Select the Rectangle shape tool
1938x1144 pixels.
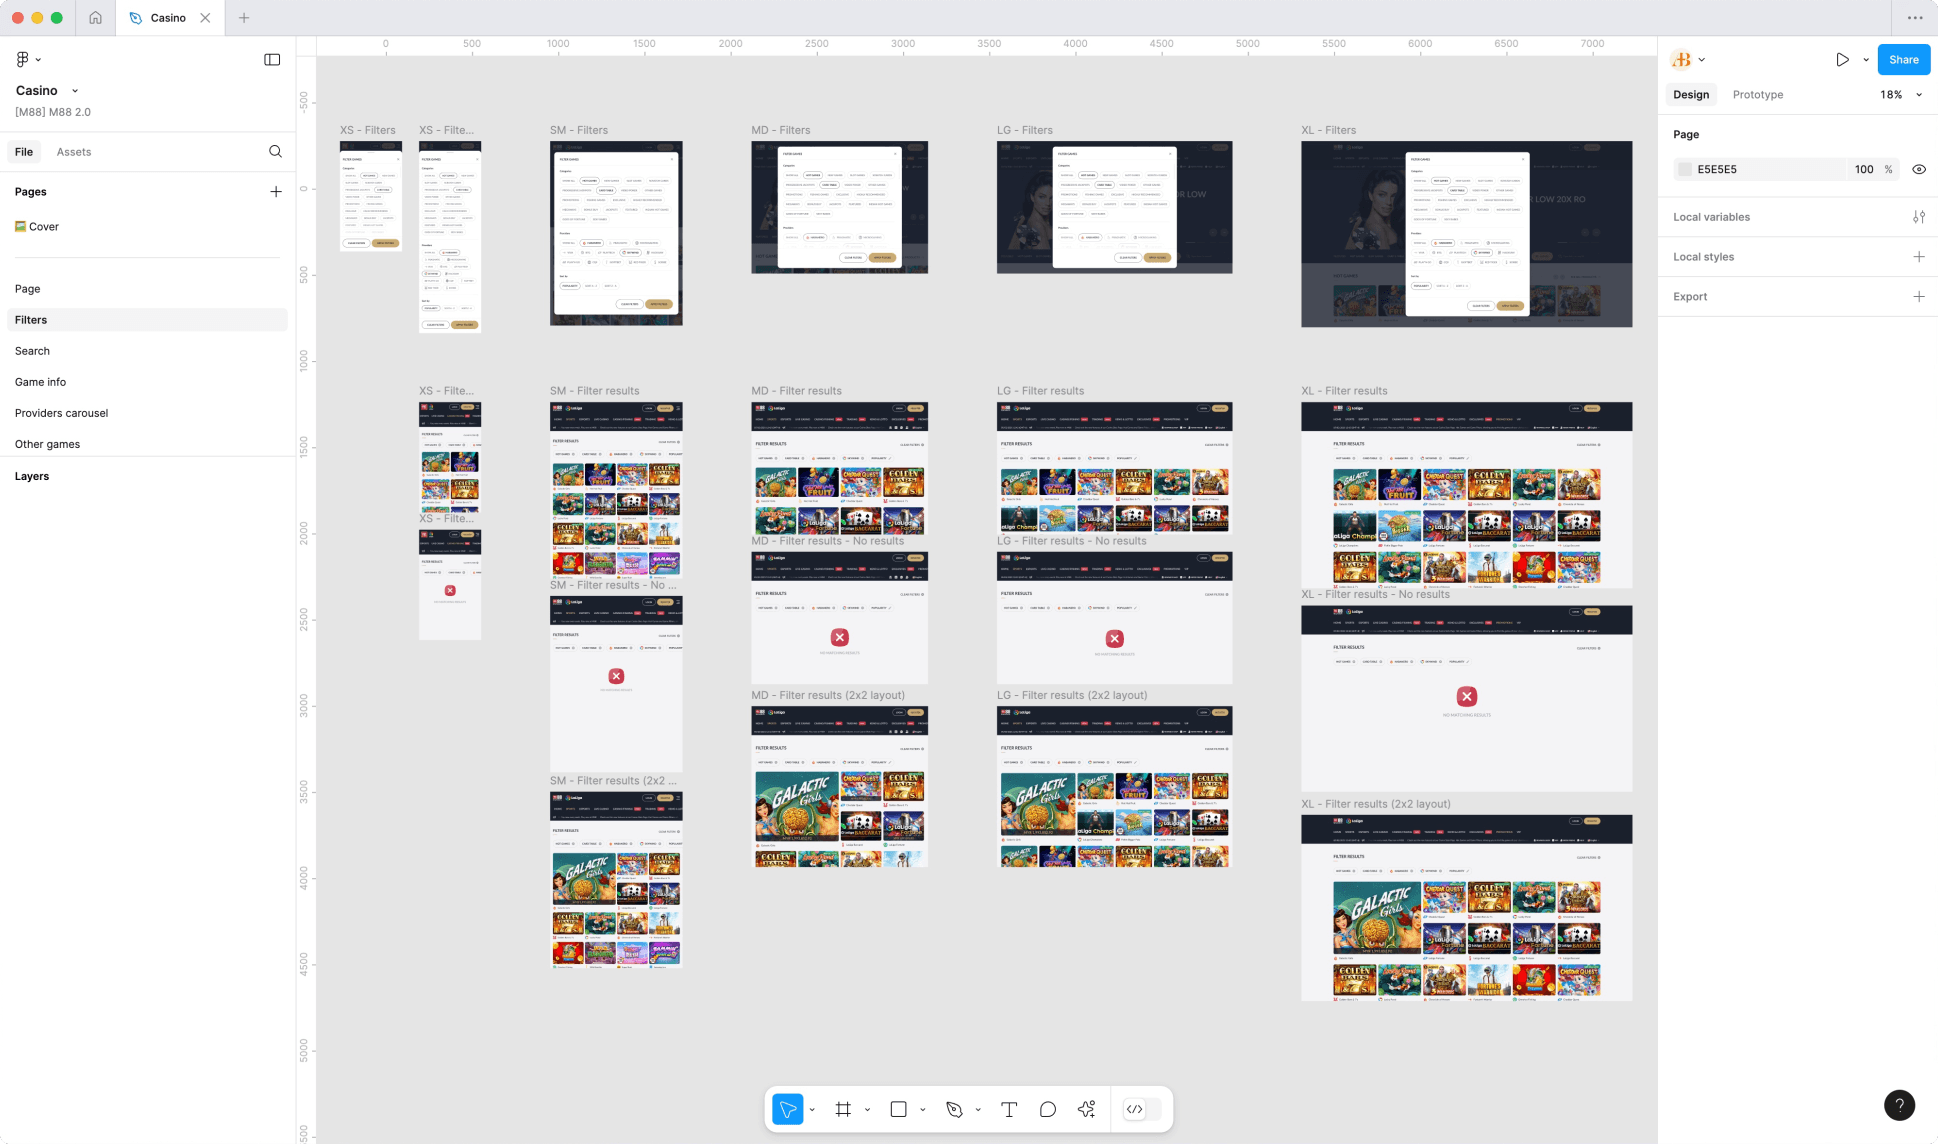tap(898, 1108)
